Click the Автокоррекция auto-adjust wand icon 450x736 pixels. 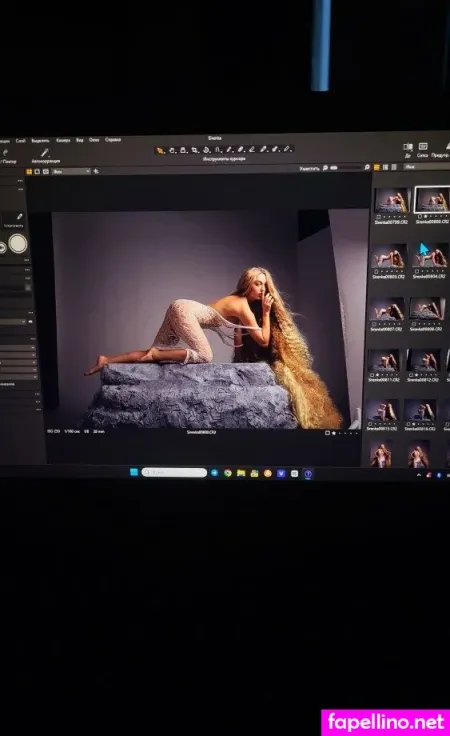tap(45, 153)
